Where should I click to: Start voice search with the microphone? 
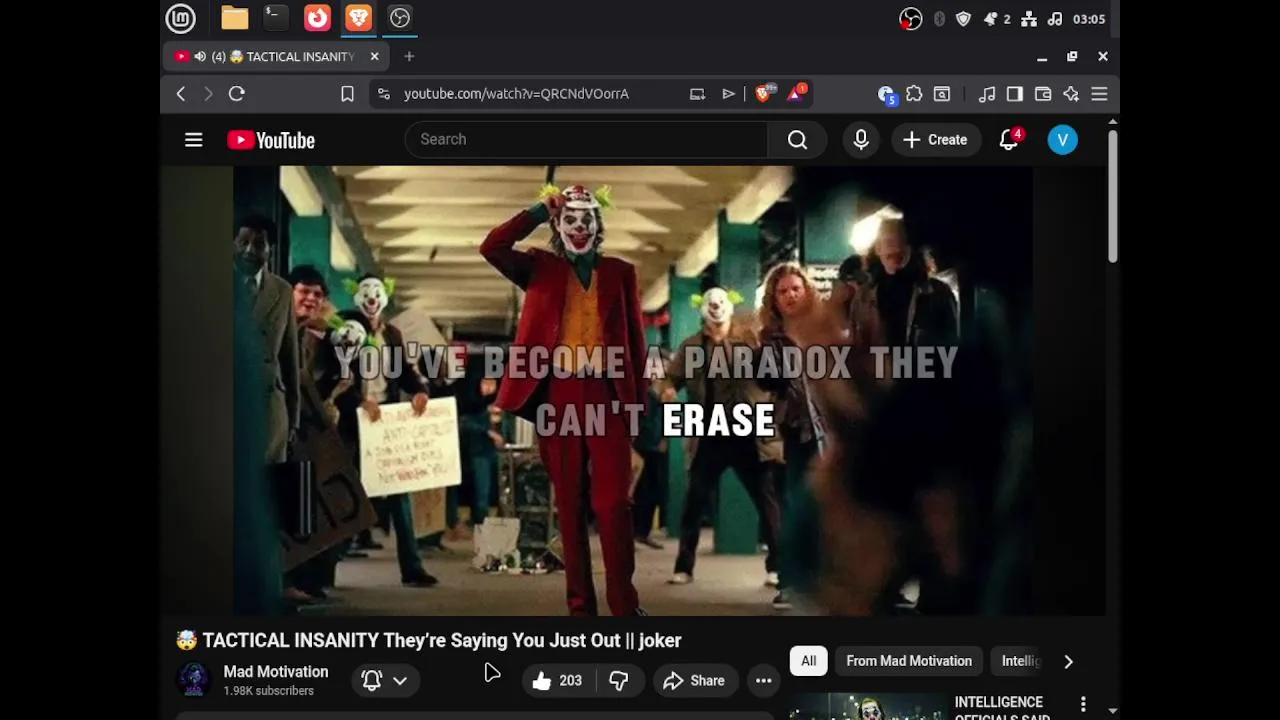[x=861, y=139]
